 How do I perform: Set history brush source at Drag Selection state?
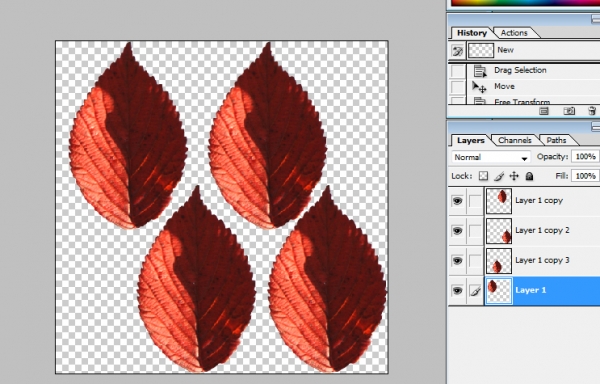click(x=457, y=71)
